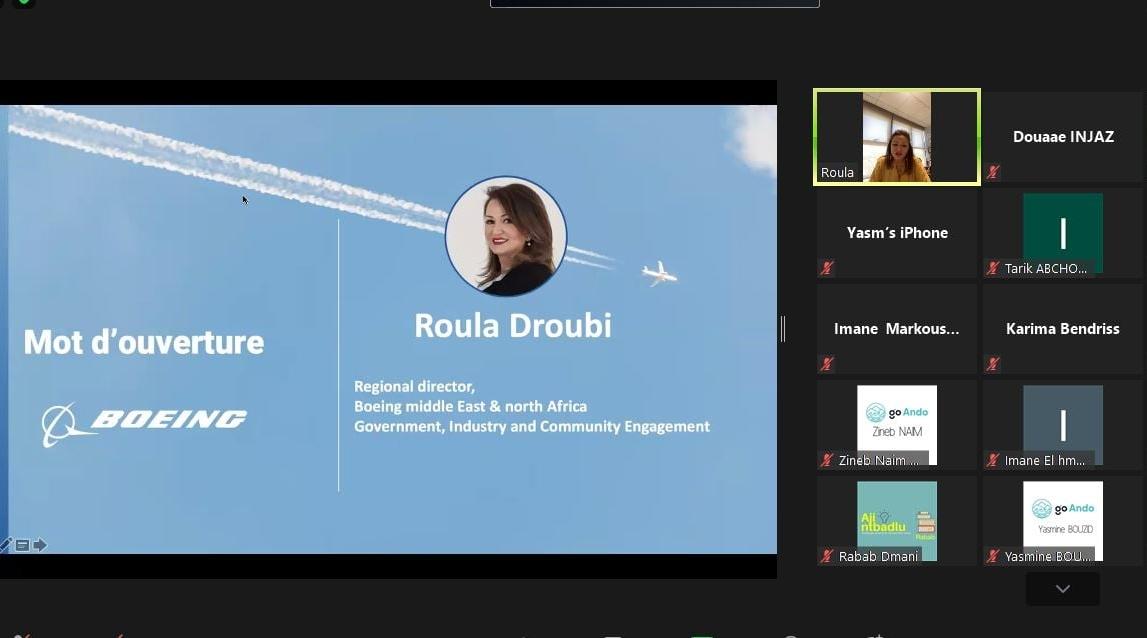Click the Boeing logo on slide

pos(144,424)
